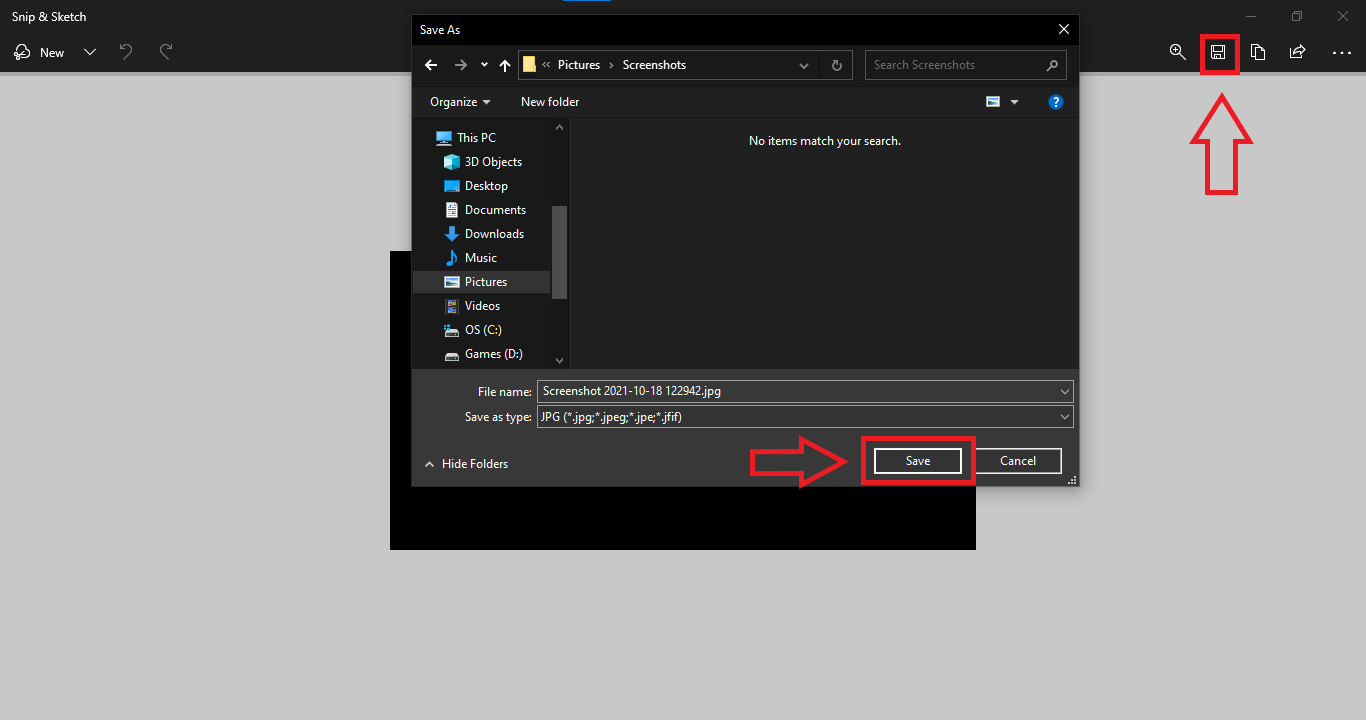
Task: Expand the New snip dropdown chevron
Action: [90, 52]
